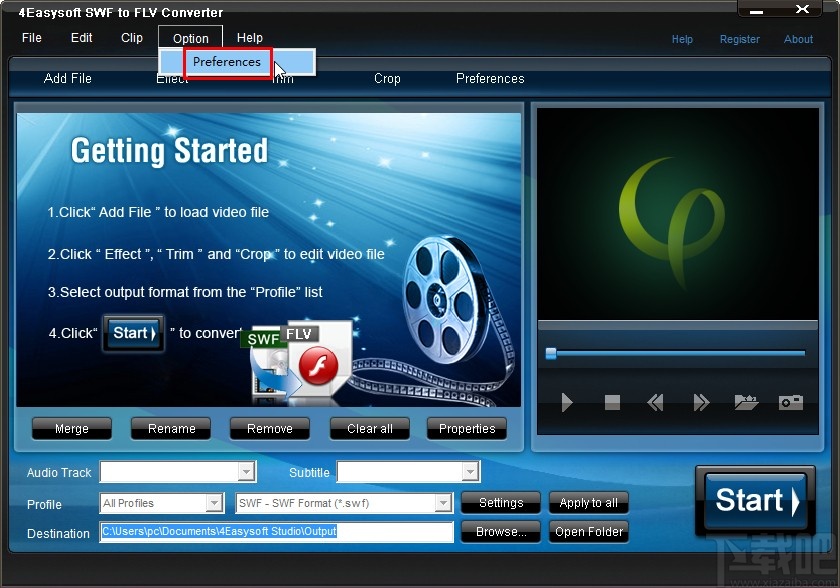Click Apply to all settings button

(x=588, y=503)
